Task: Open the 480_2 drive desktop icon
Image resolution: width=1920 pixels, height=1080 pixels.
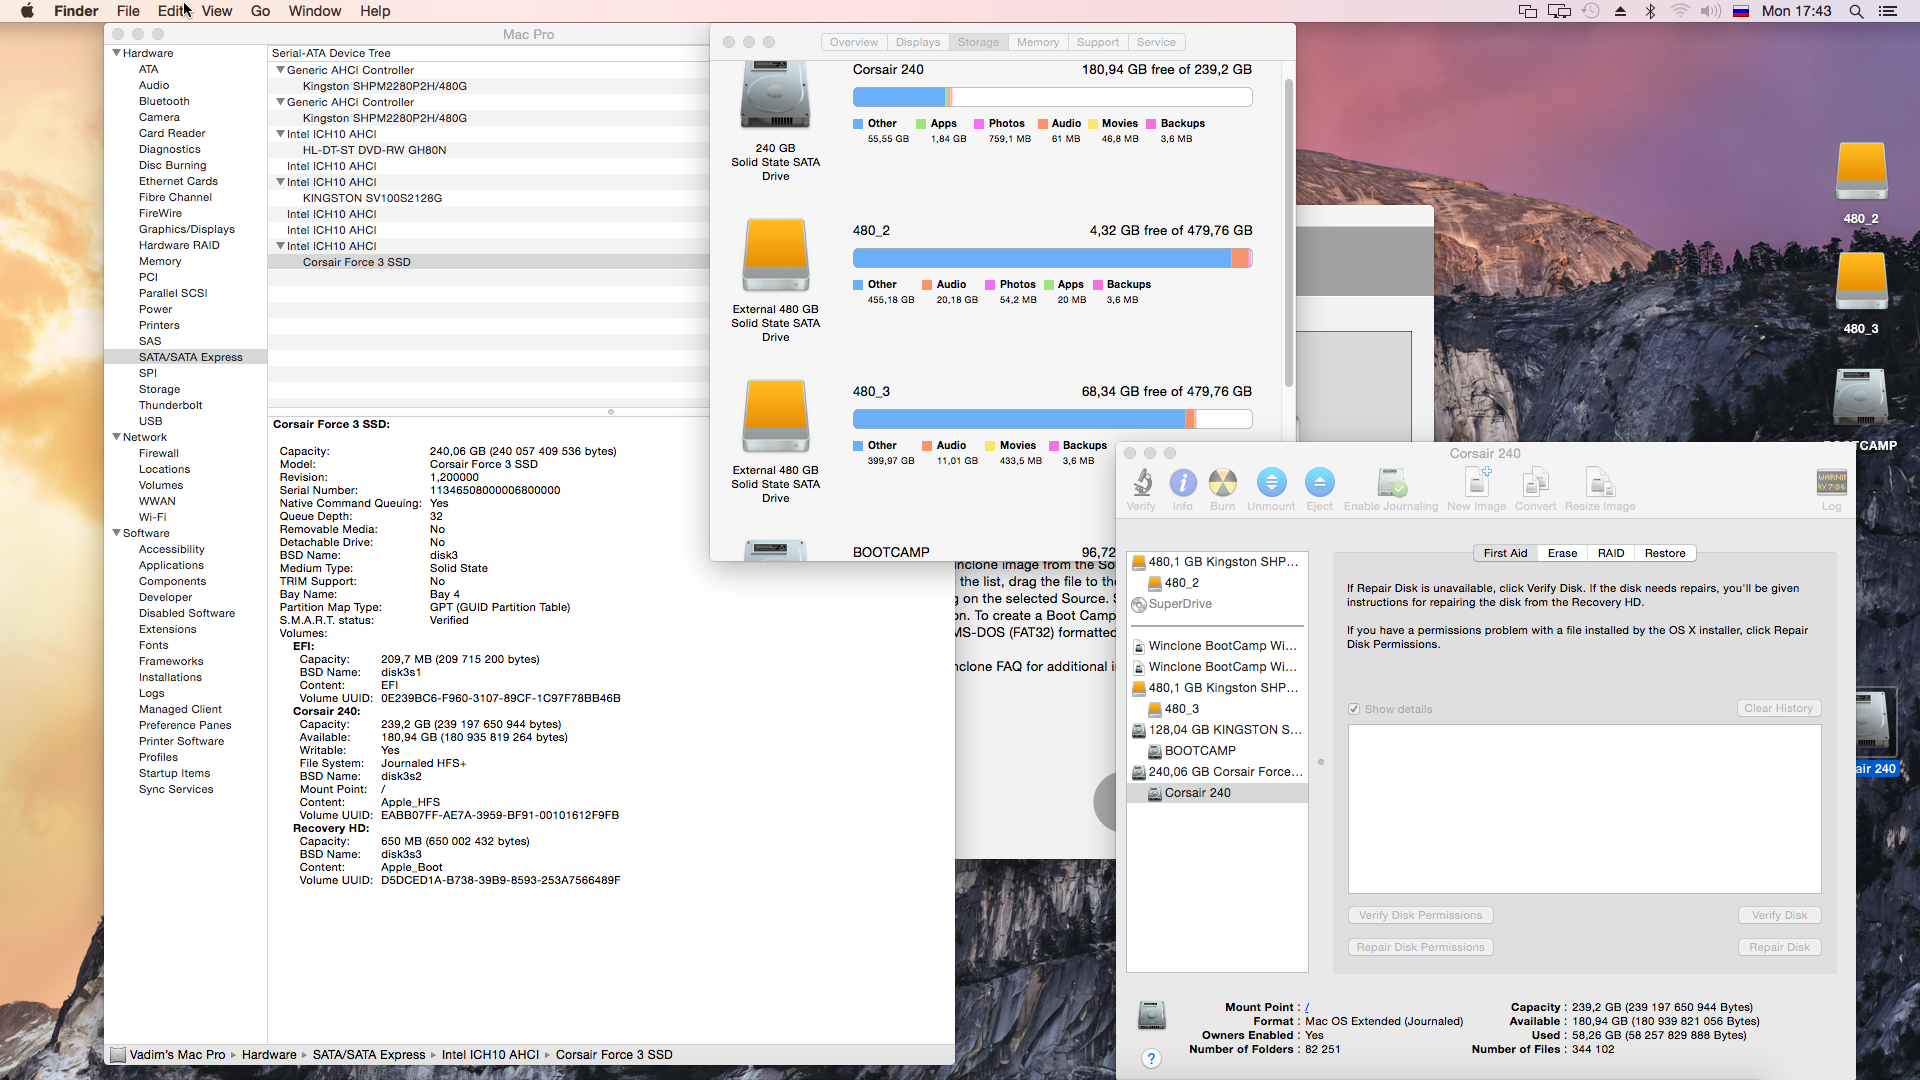Action: (x=1861, y=173)
